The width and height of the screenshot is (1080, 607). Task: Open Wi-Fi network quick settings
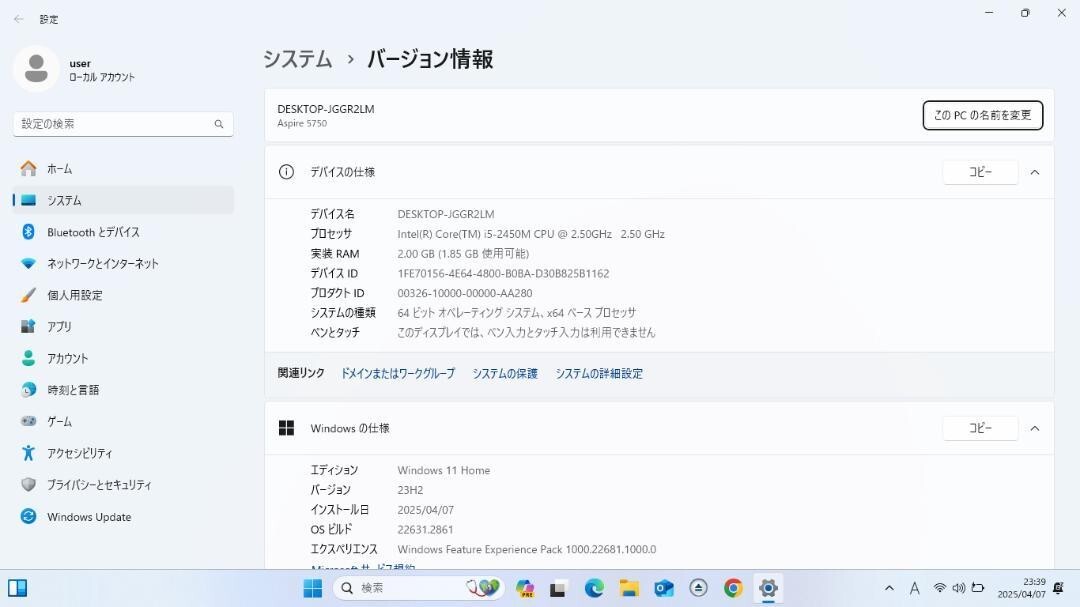pos(939,588)
